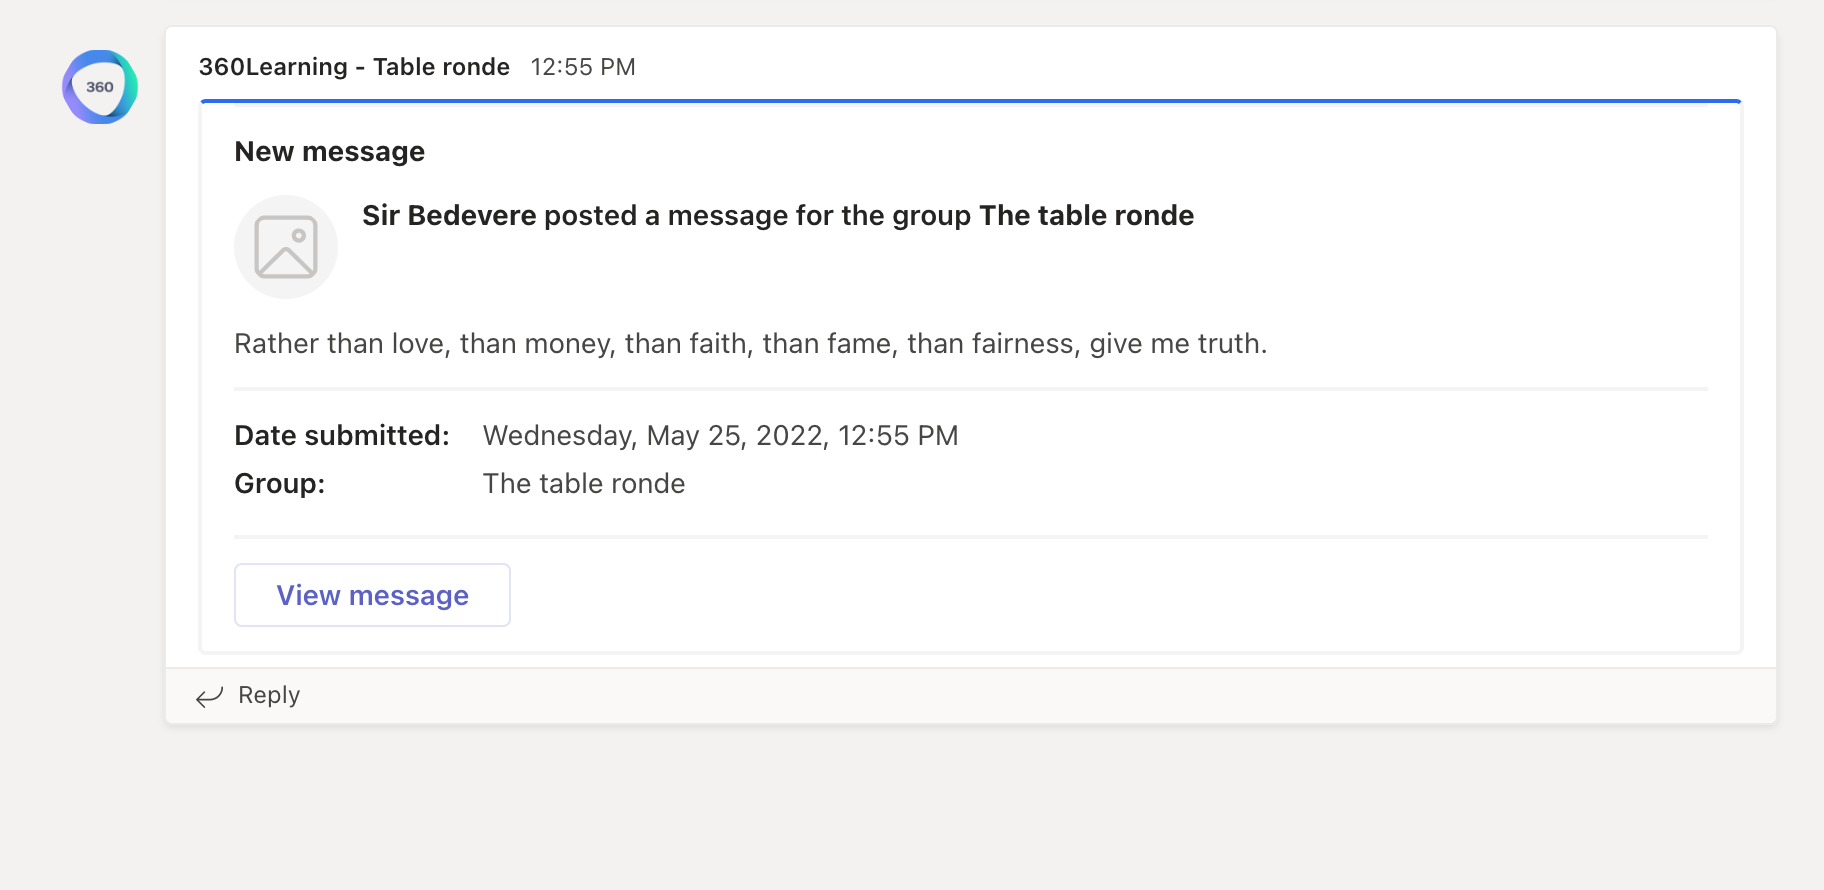Viewport: 1824px width, 890px height.
Task: Open the sender name 360Learning - Table ronde
Action: click(354, 67)
